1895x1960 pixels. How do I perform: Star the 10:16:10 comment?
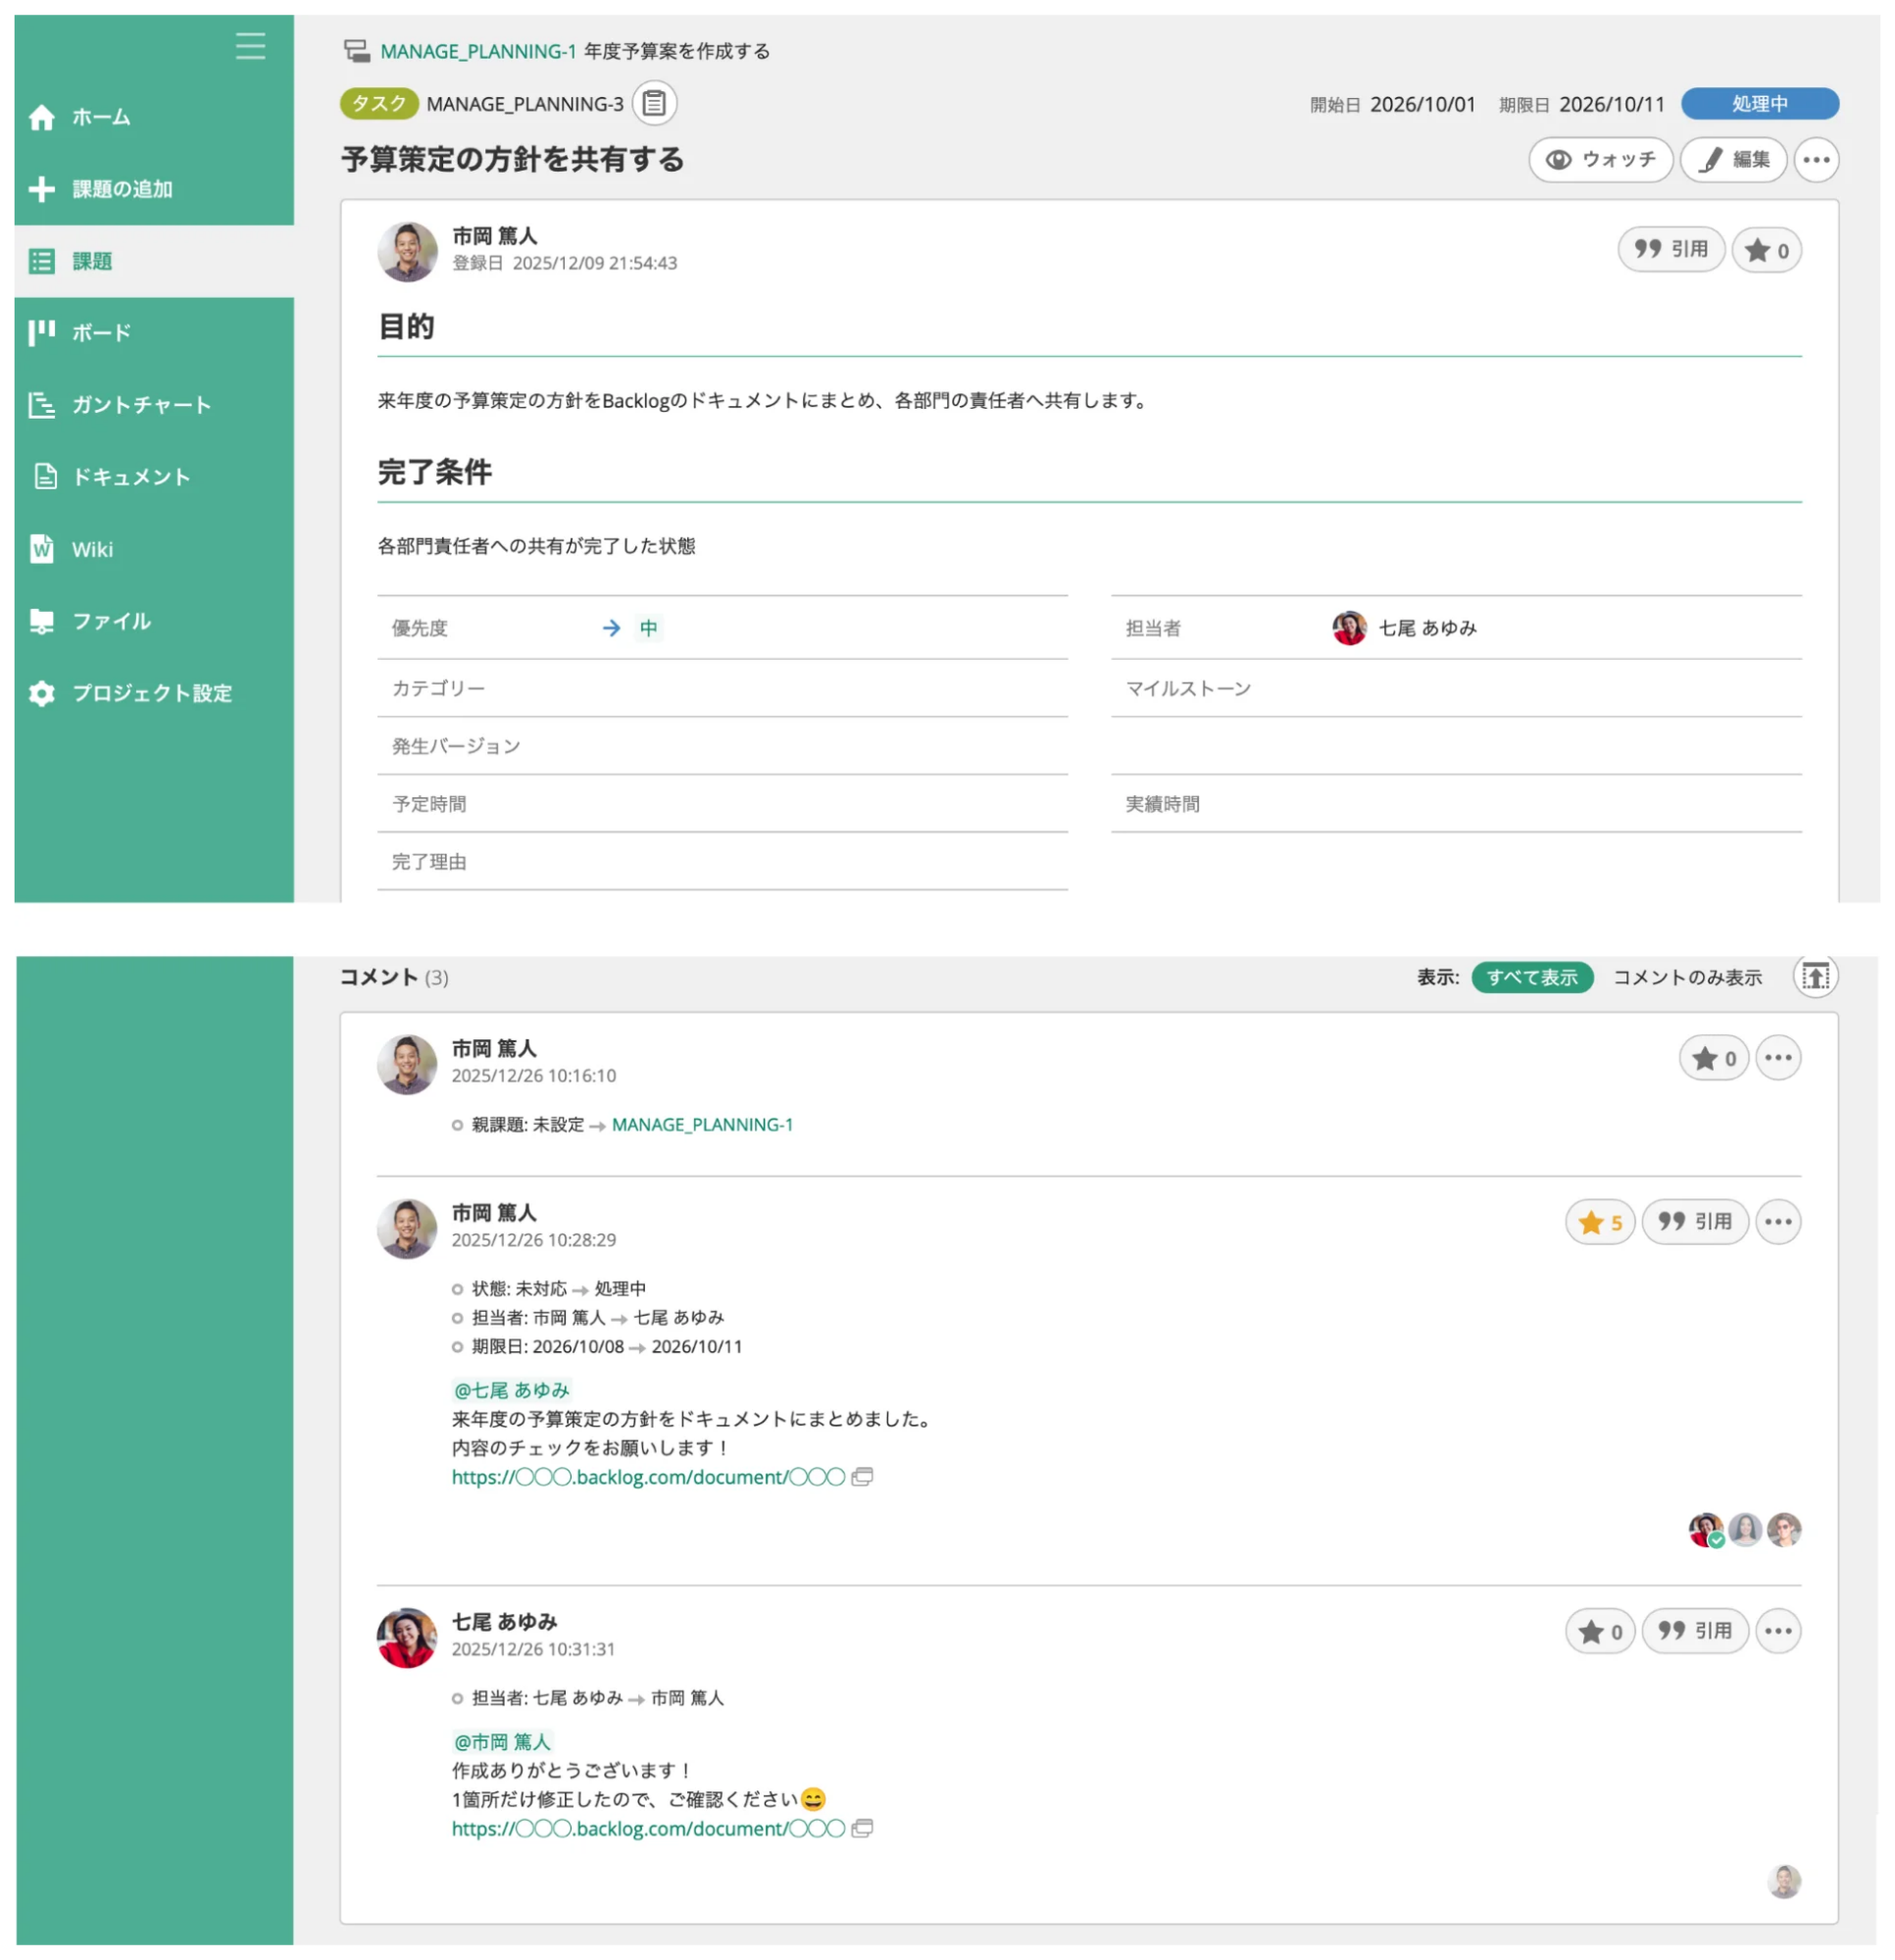[1713, 1058]
